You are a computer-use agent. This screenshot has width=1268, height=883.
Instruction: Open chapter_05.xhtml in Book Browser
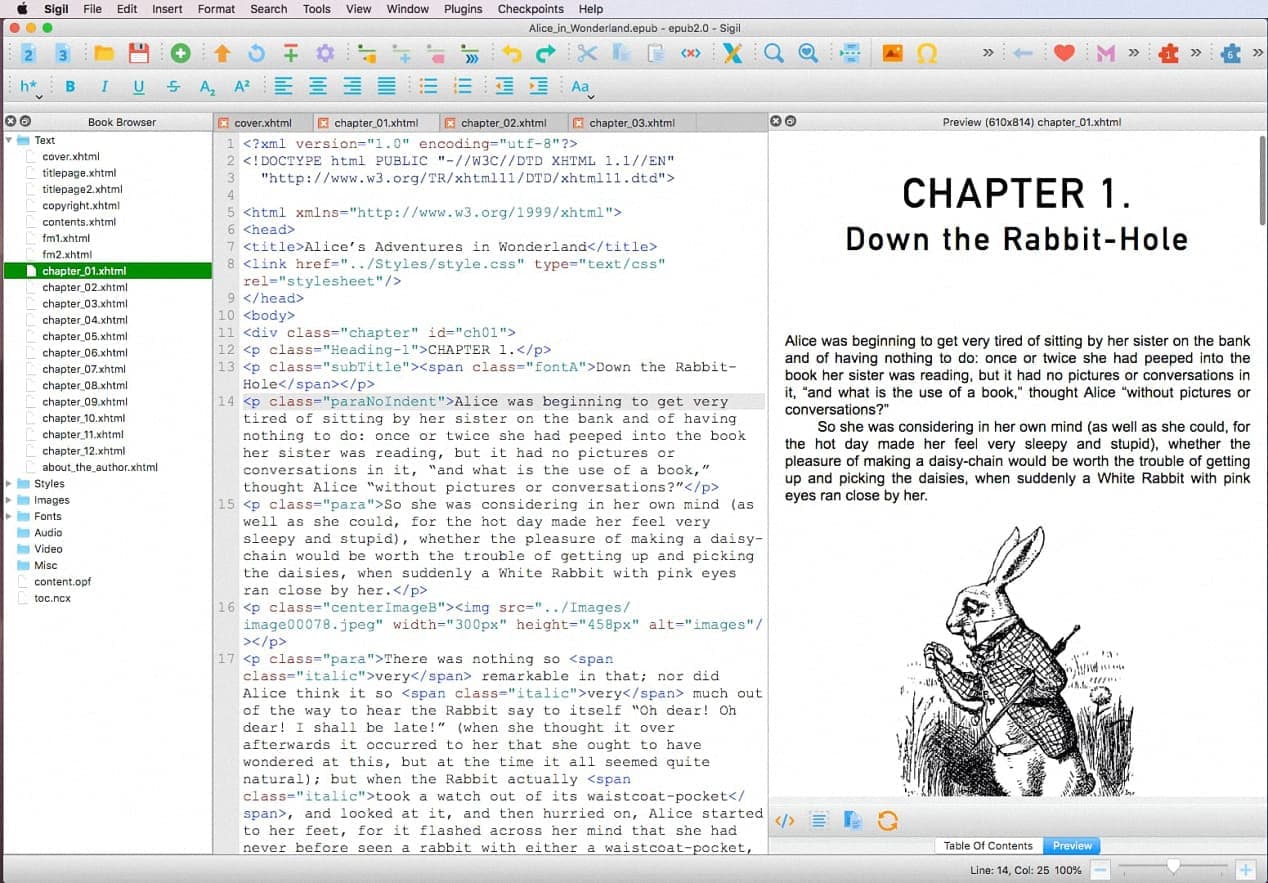pyautogui.click(x=84, y=336)
